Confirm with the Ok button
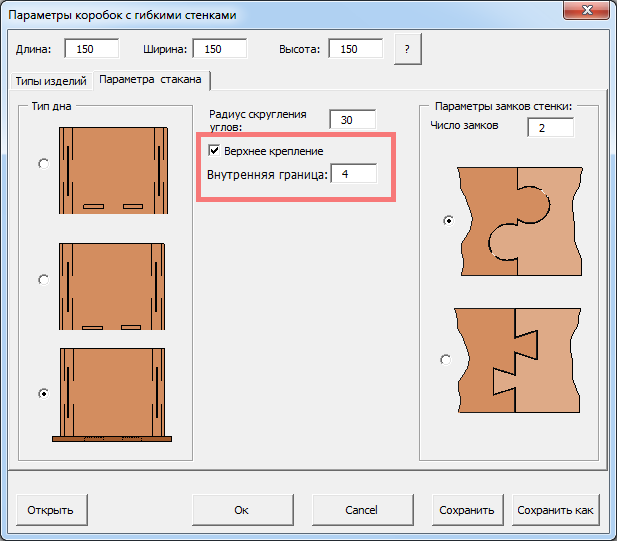The image size is (617, 541). tap(243, 510)
